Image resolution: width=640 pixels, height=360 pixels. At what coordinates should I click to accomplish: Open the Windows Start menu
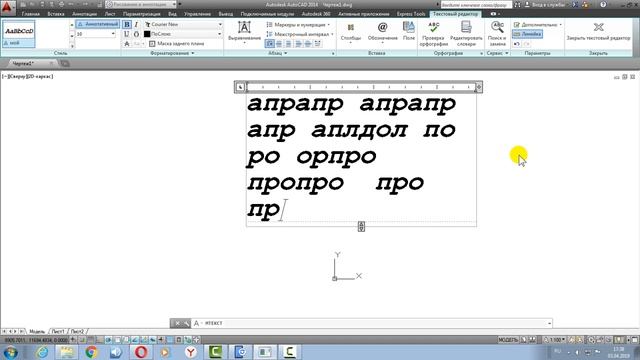coord(10,352)
